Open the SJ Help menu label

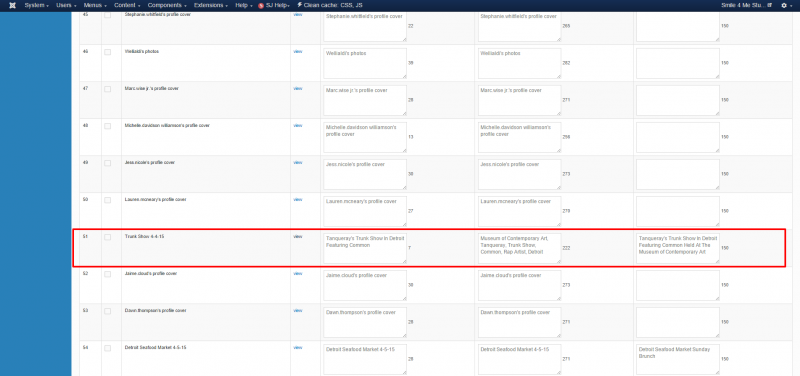[278, 5]
